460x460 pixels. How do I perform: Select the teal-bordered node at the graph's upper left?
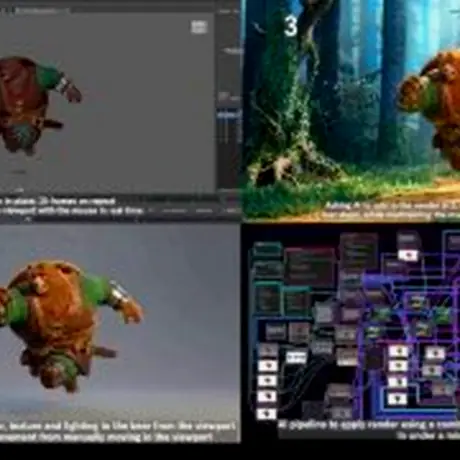267,249
